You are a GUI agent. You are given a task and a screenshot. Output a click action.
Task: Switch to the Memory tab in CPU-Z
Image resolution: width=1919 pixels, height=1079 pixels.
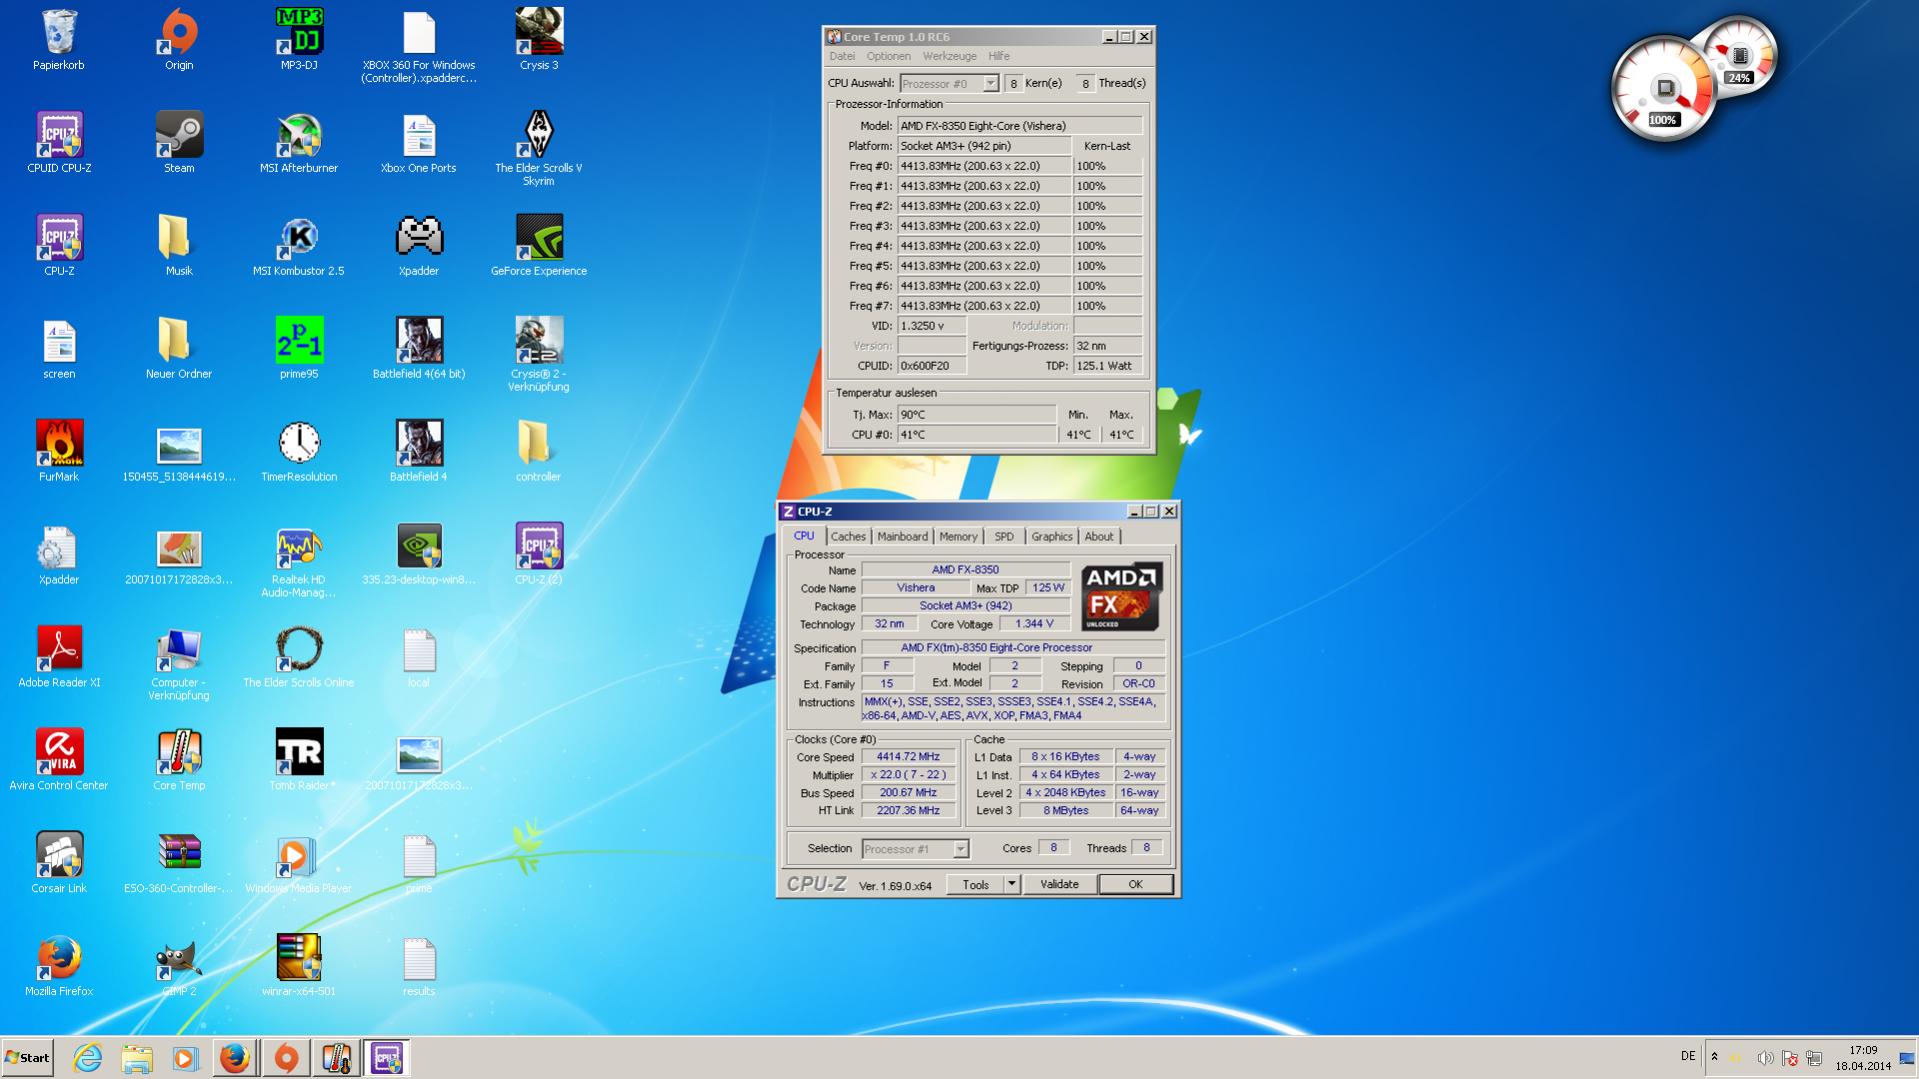pyautogui.click(x=957, y=537)
